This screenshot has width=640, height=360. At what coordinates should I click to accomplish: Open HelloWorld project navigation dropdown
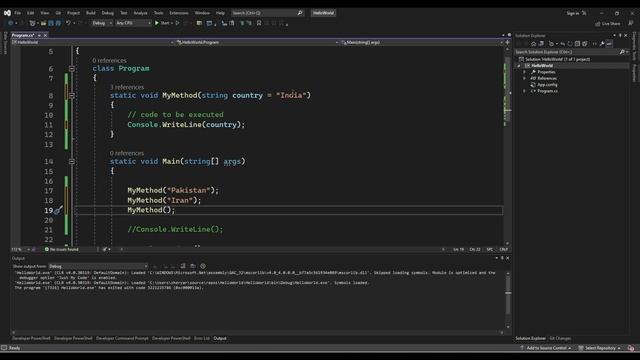click(93, 42)
